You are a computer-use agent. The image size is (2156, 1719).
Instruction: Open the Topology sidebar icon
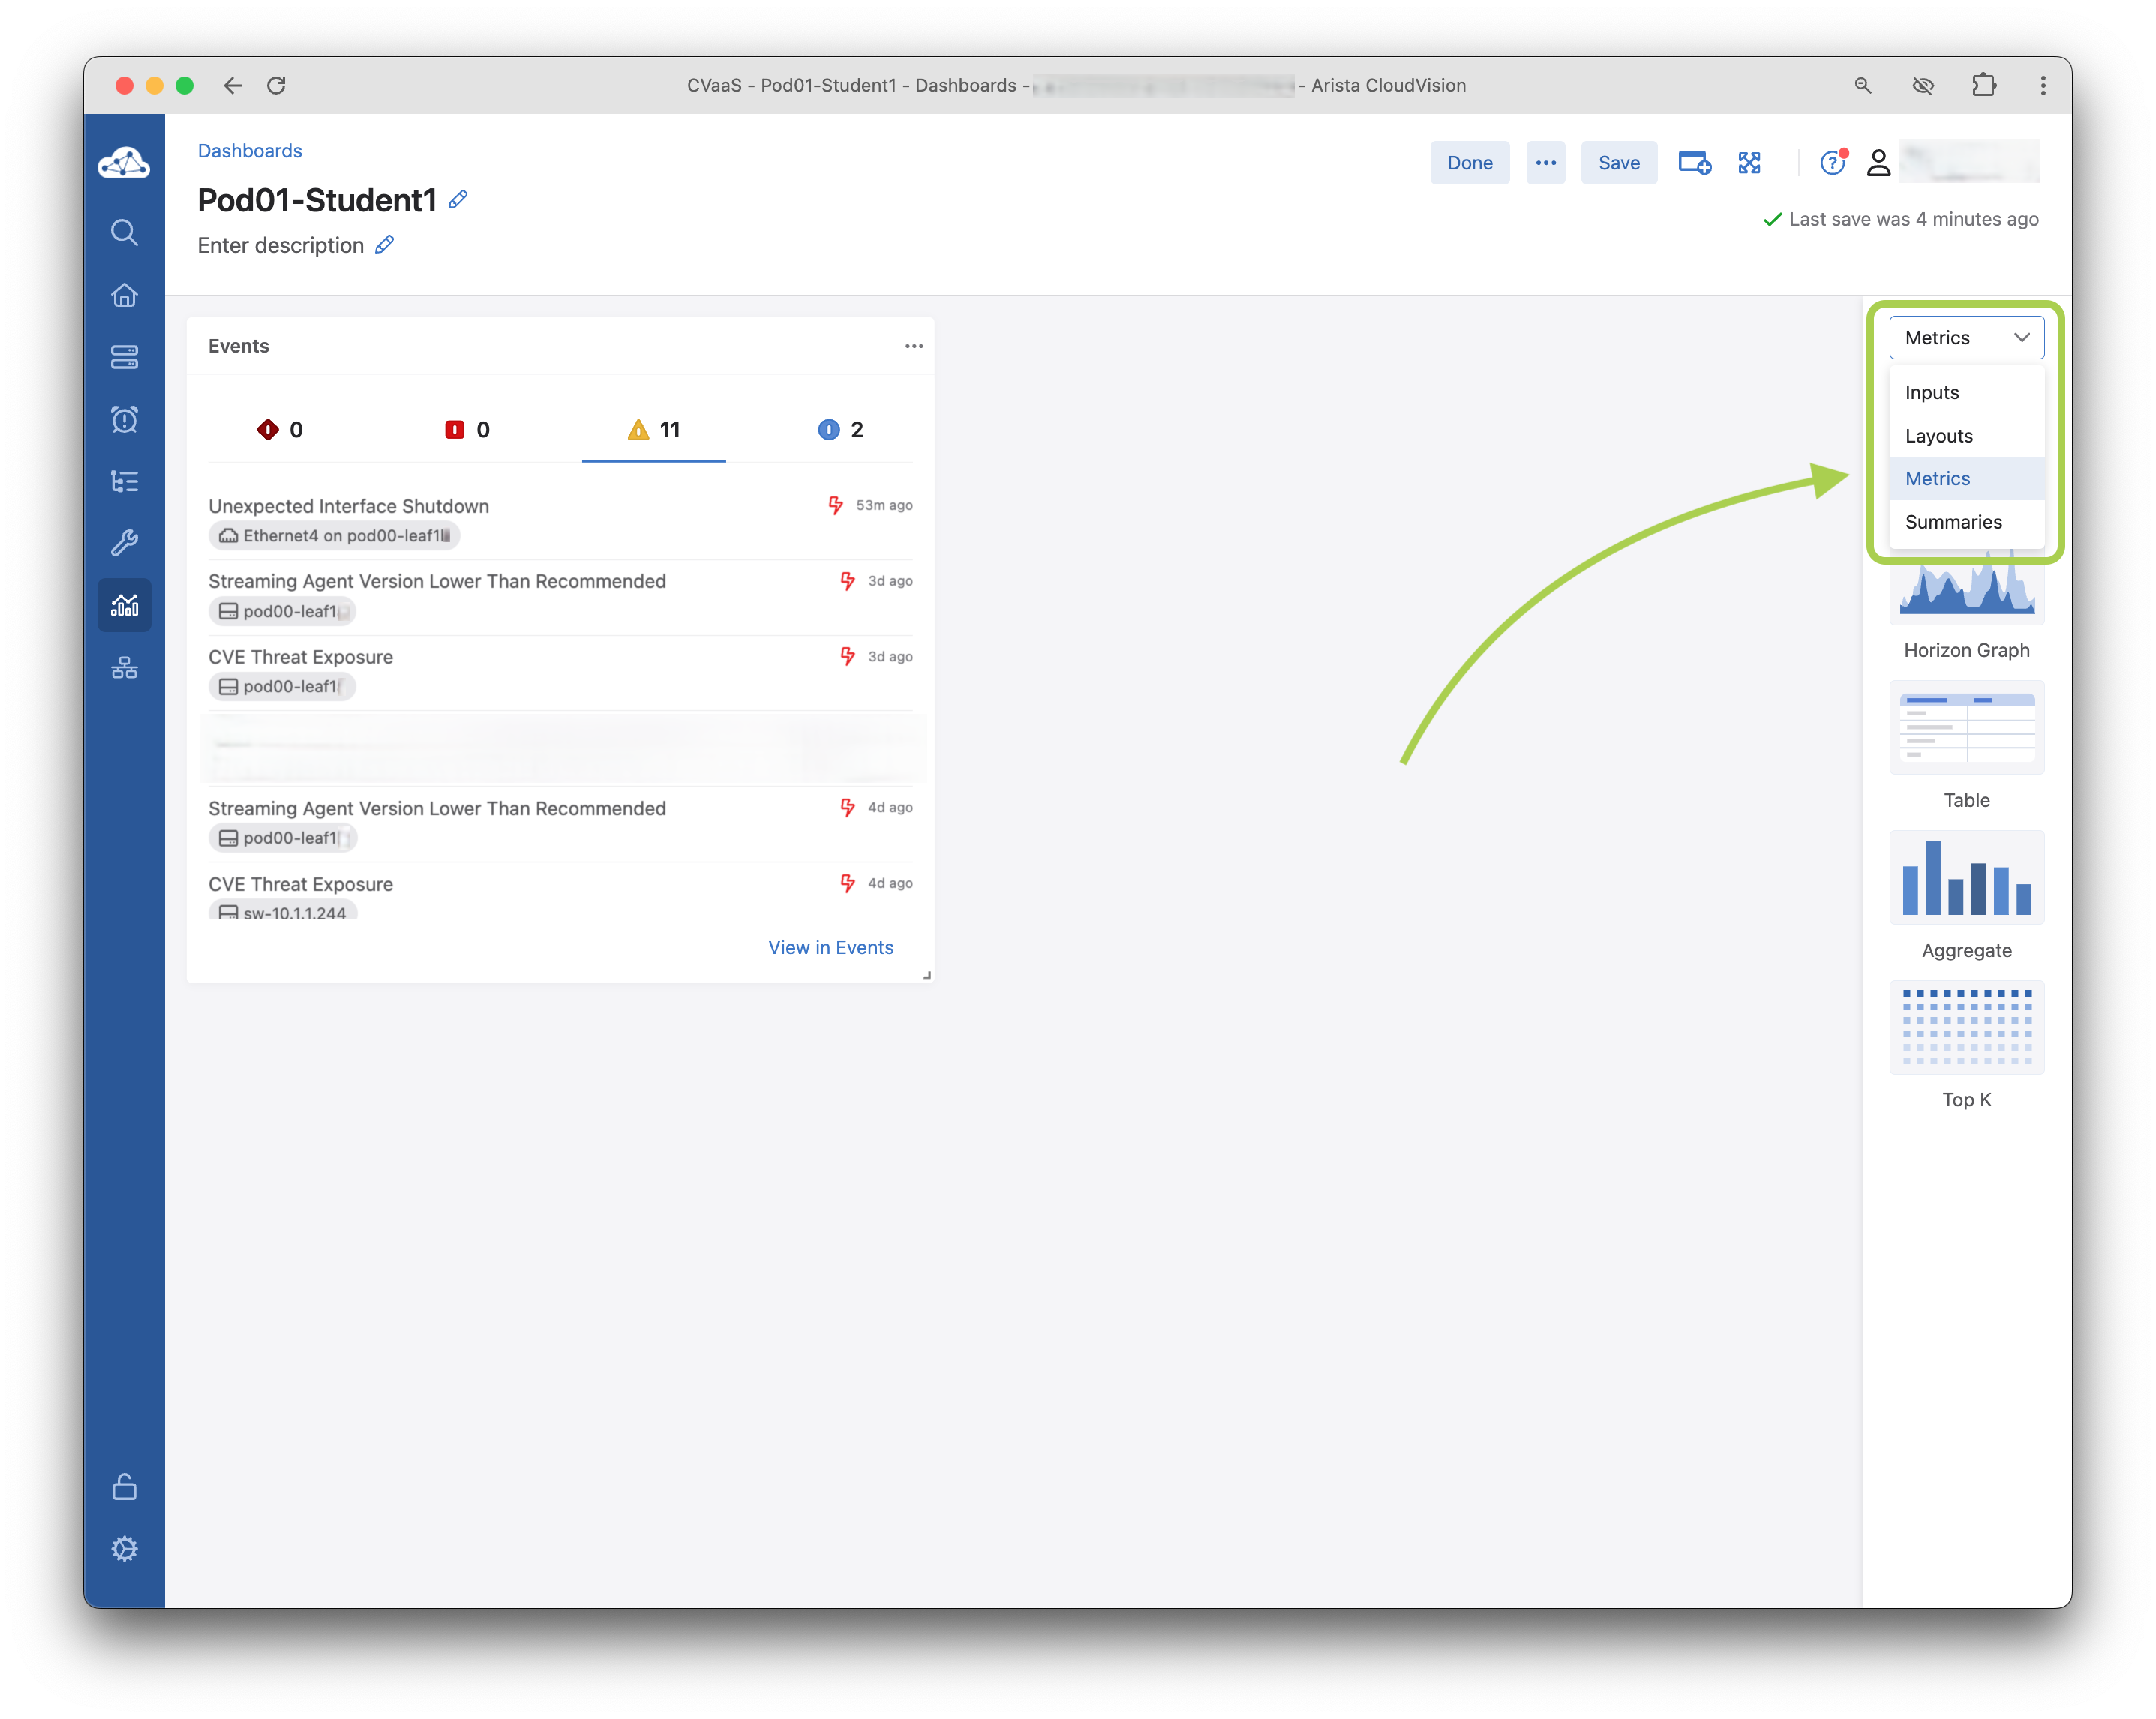pos(124,668)
